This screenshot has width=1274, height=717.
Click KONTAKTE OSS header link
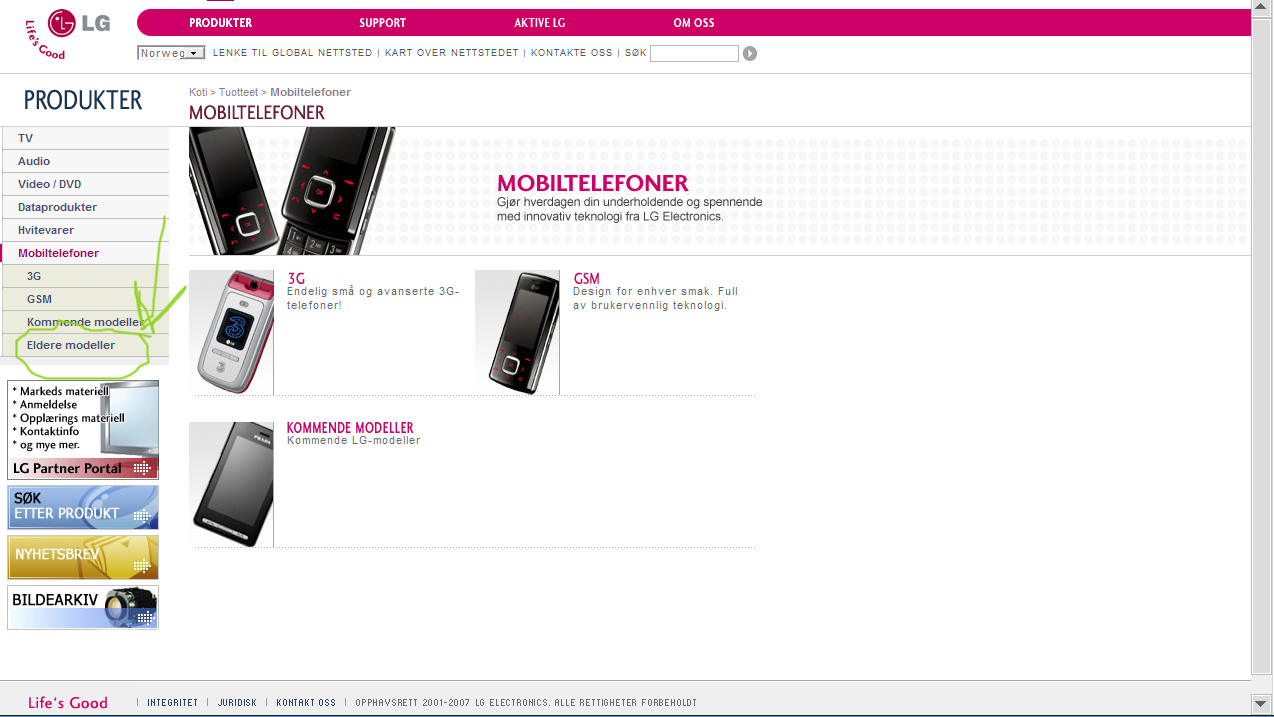tap(572, 53)
